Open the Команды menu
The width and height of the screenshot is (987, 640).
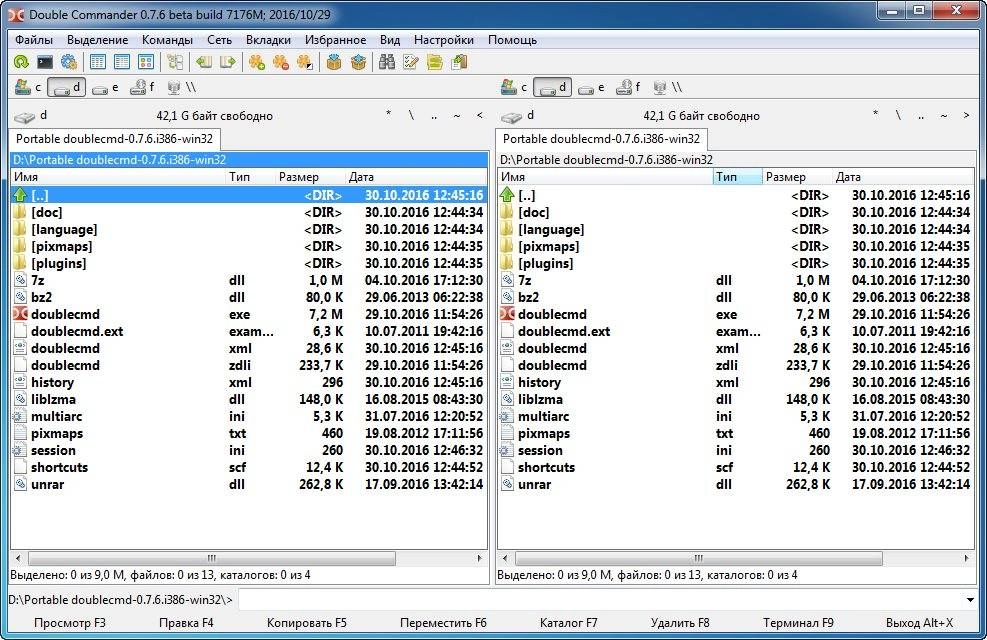point(167,40)
